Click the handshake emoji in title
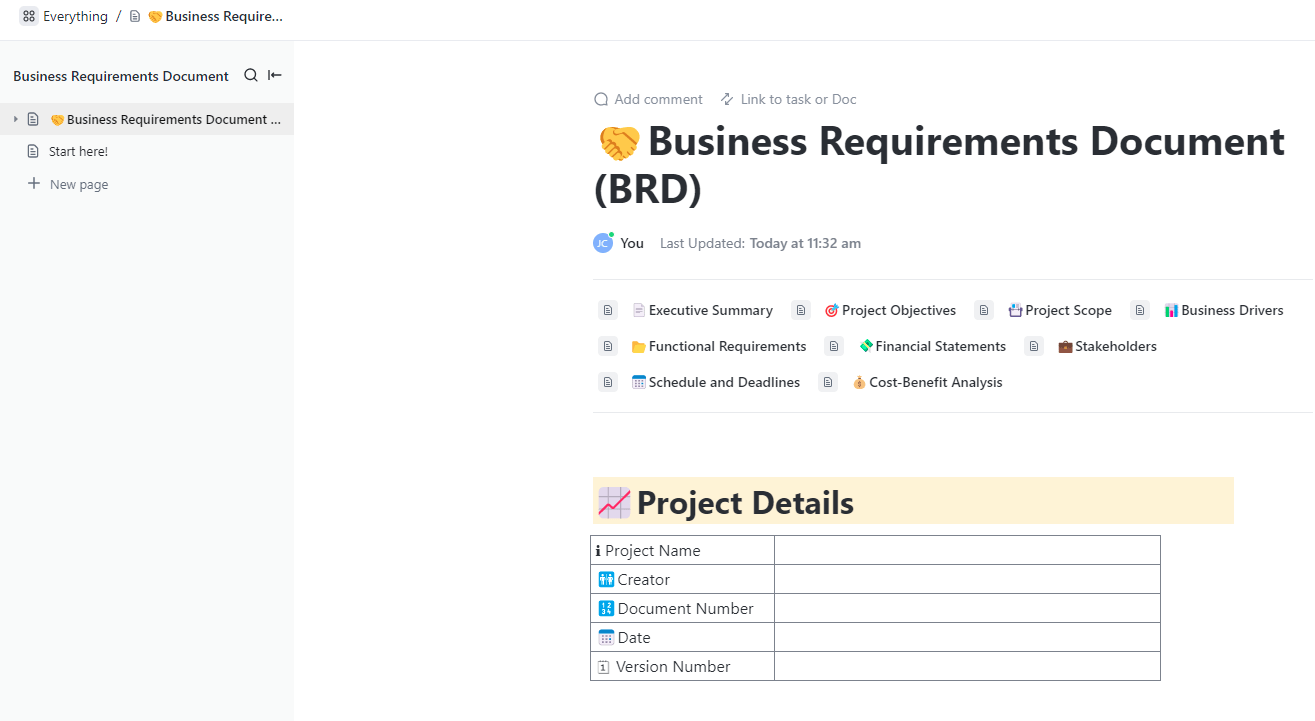Viewport: 1315px width, 721px height. tap(619, 143)
